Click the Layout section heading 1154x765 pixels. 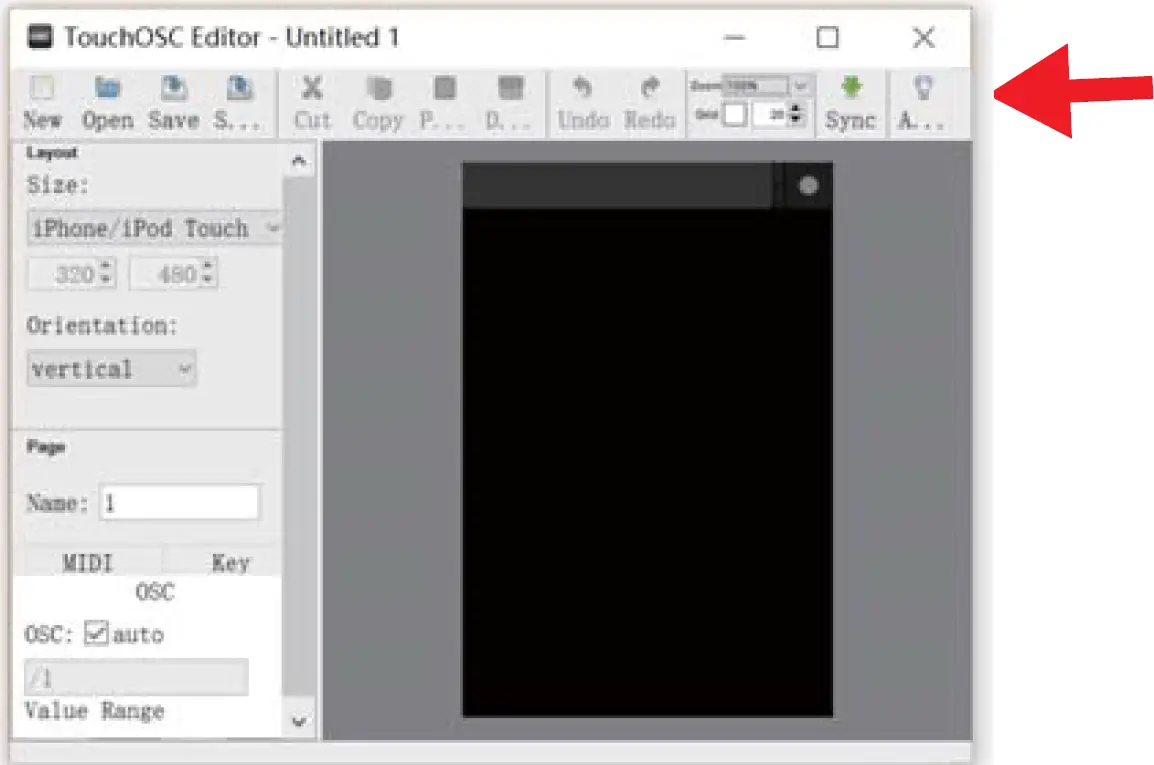pyautogui.click(x=52, y=152)
